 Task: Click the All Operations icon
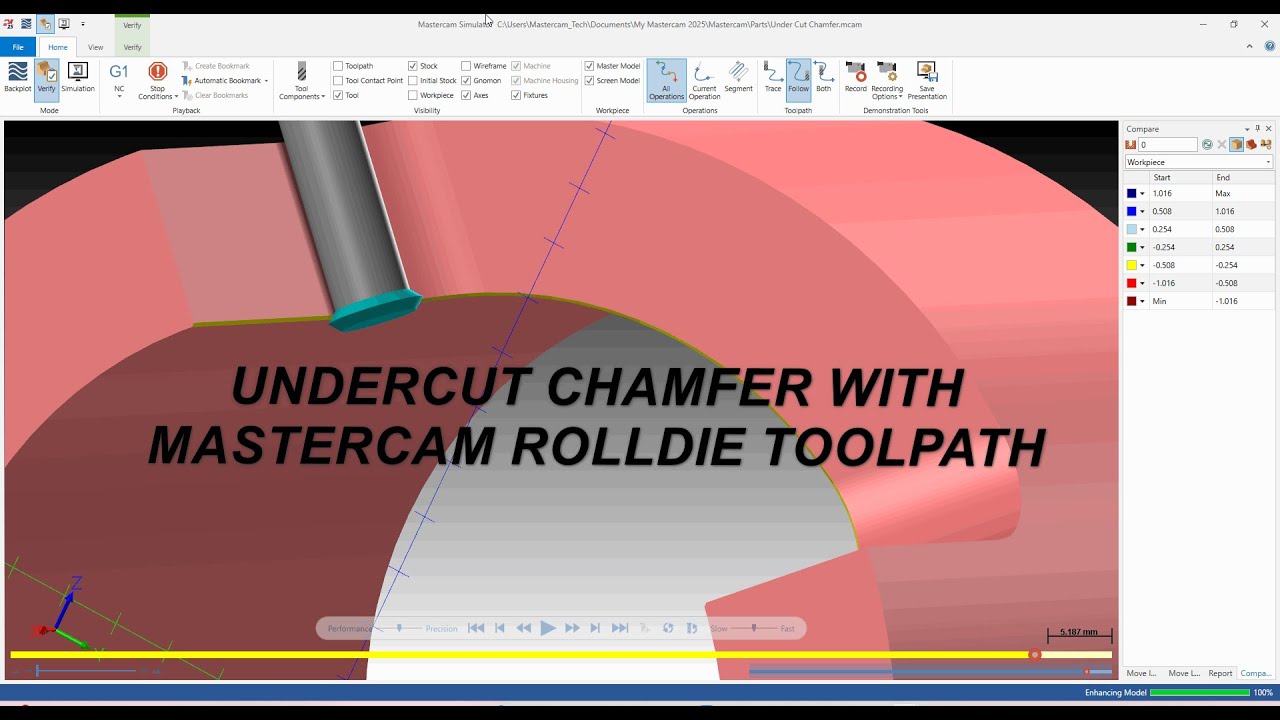click(x=666, y=80)
